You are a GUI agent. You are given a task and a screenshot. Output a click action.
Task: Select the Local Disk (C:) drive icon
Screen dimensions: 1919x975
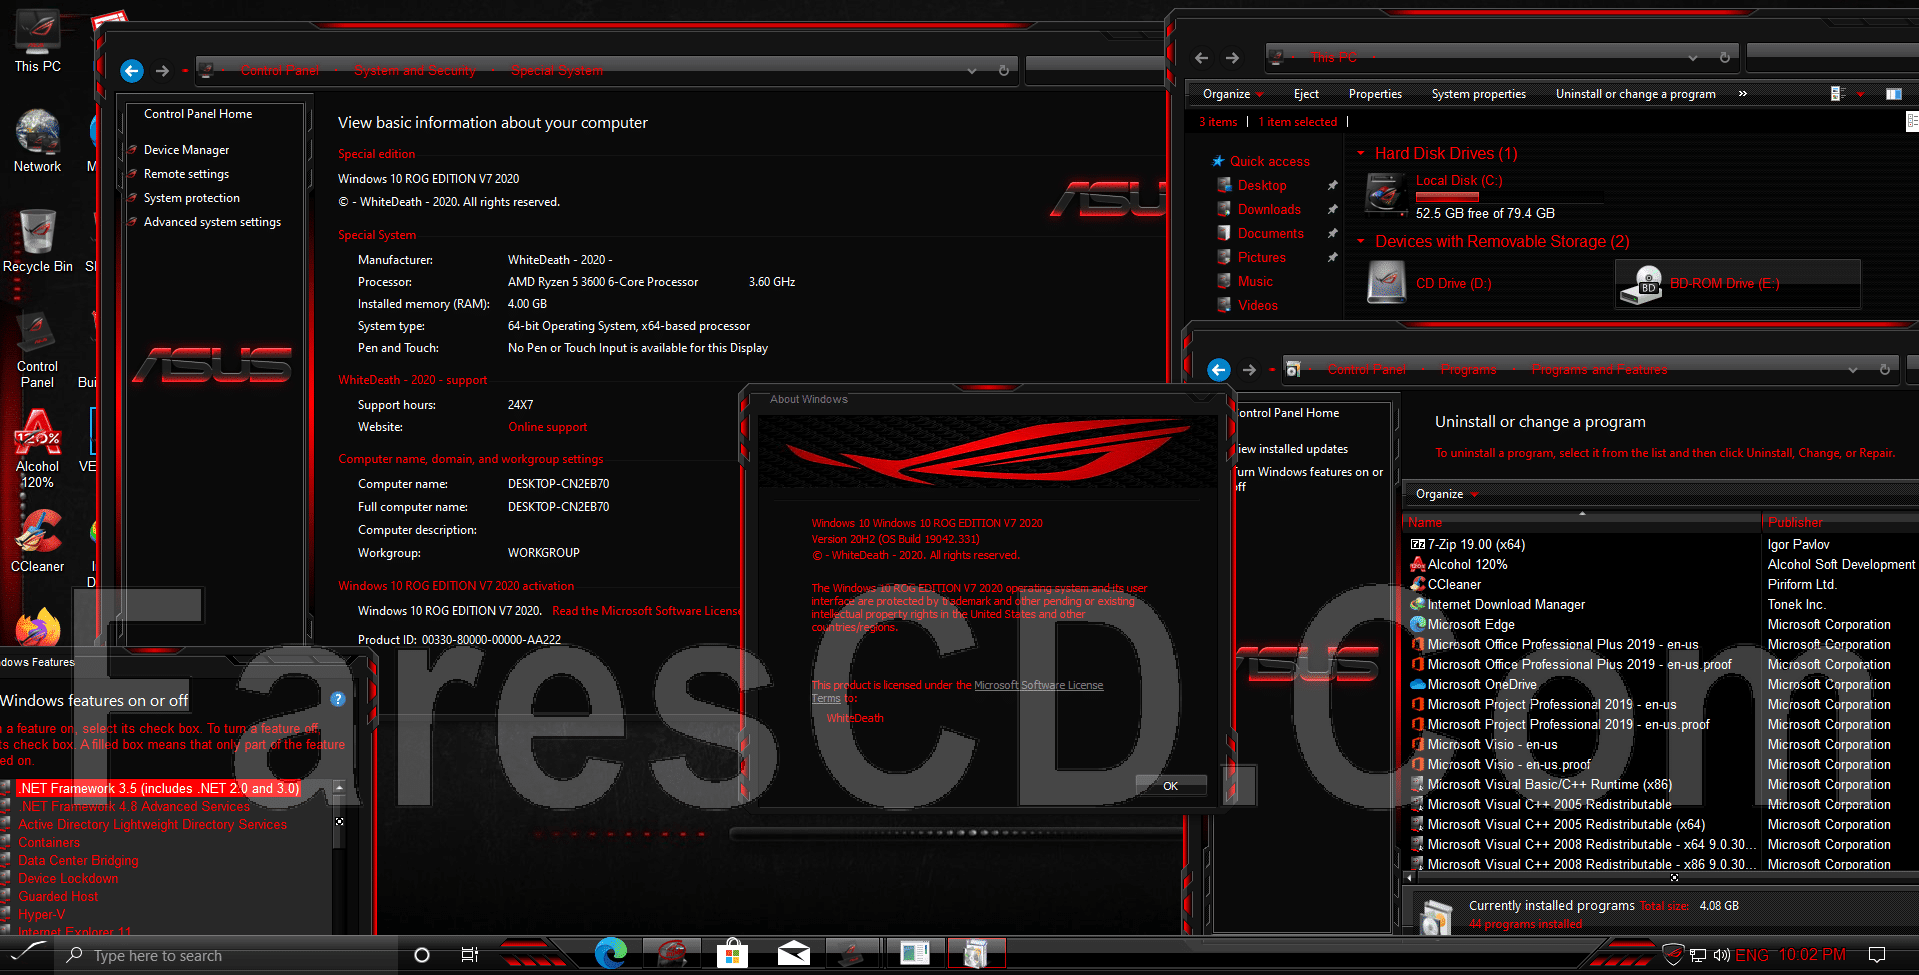[x=1386, y=194]
